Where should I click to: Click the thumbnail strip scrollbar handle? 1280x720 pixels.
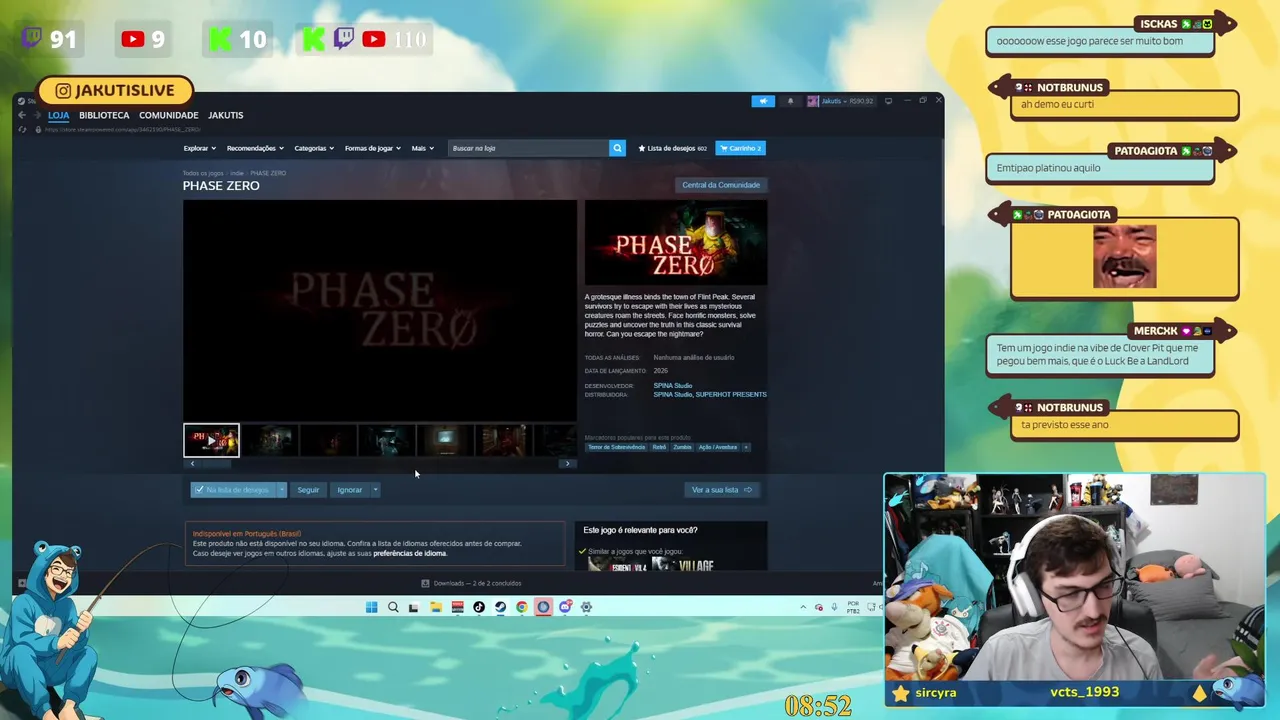point(217,464)
